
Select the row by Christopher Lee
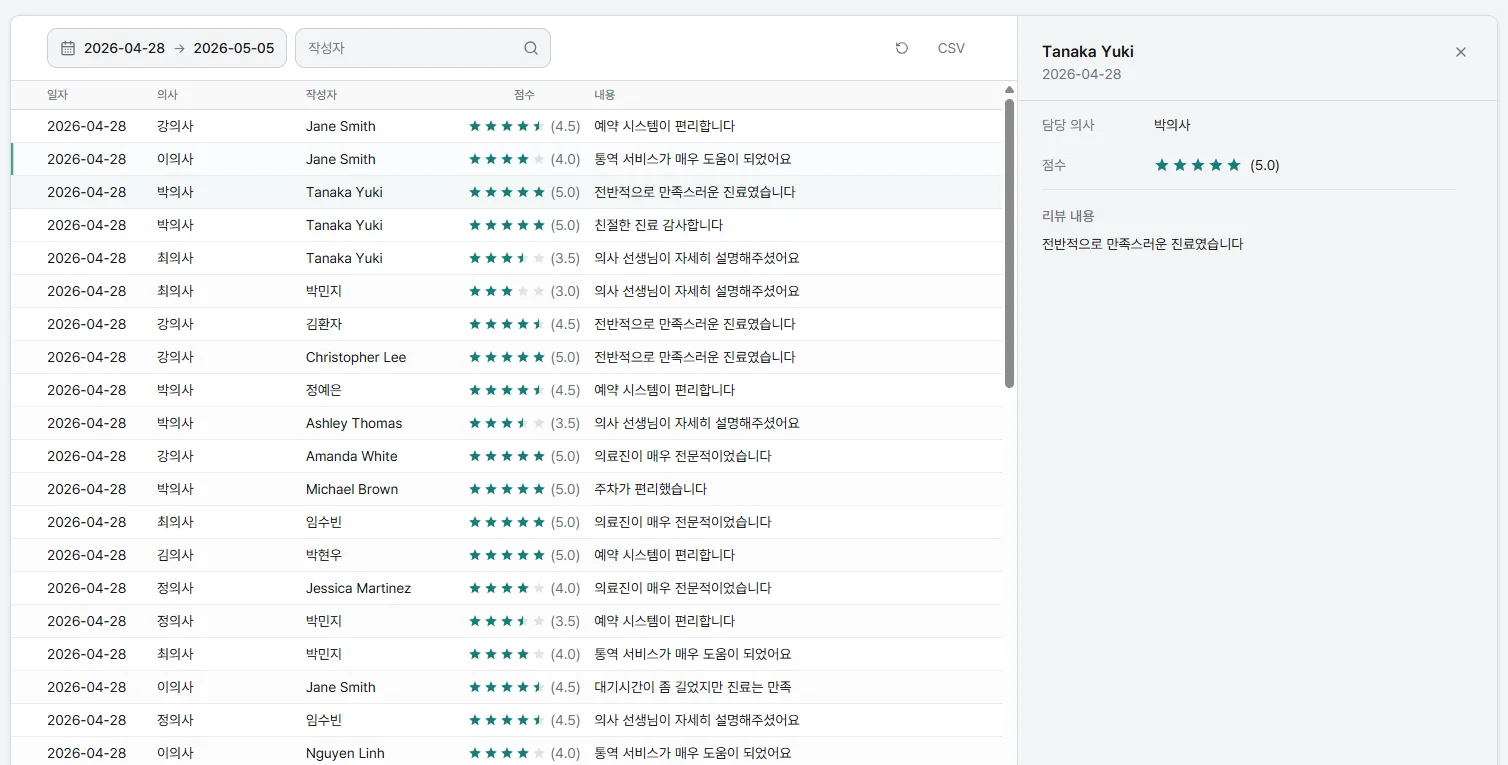[x=506, y=357]
